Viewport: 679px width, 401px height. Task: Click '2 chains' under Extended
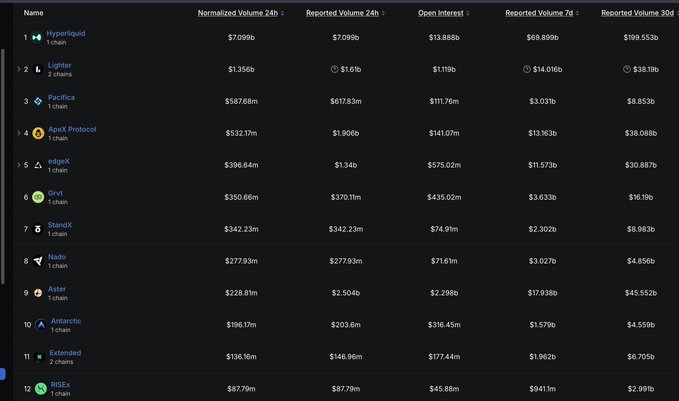pyautogui.click(x=61, y=362)
